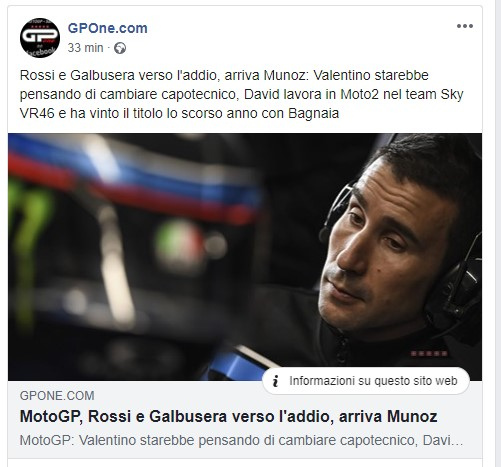Click the italic i info icon

(x=275, y=381)
